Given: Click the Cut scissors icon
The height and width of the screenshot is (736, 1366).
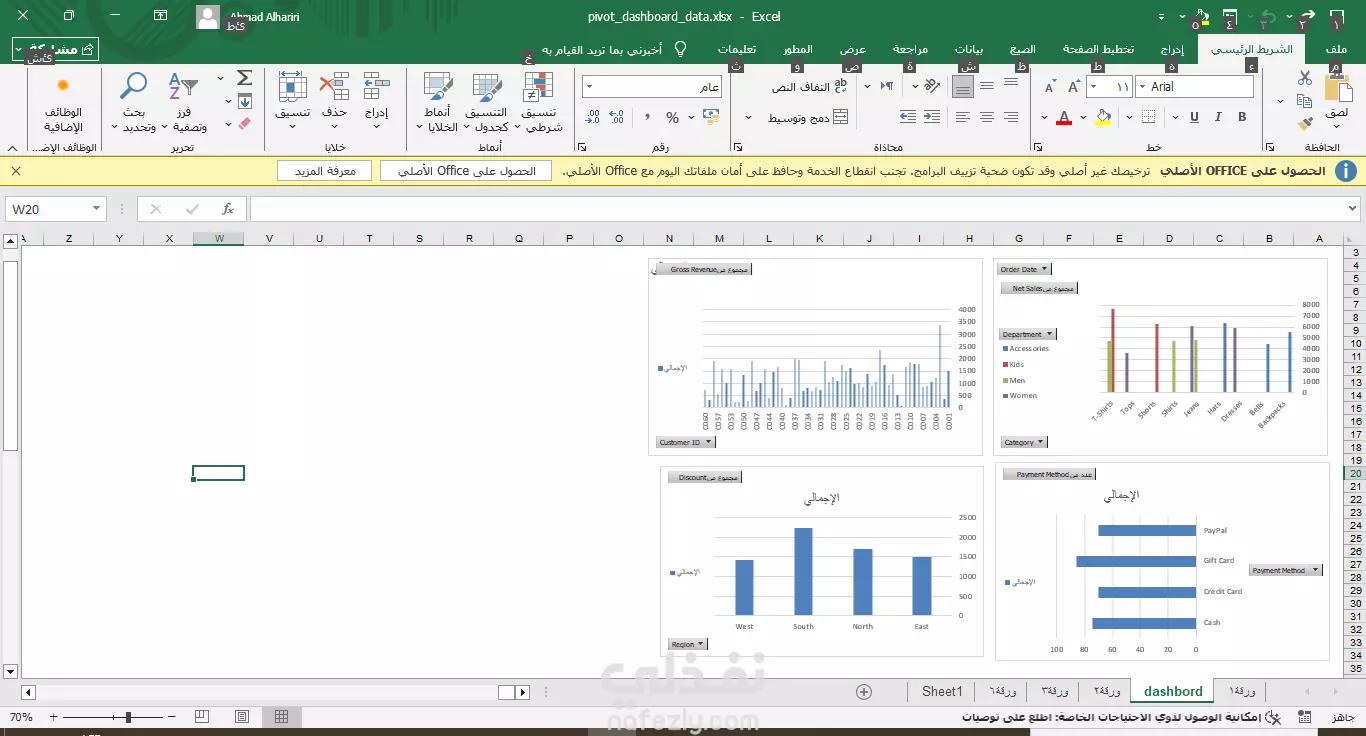Looking at the screenshot, I should [1304, 78].
